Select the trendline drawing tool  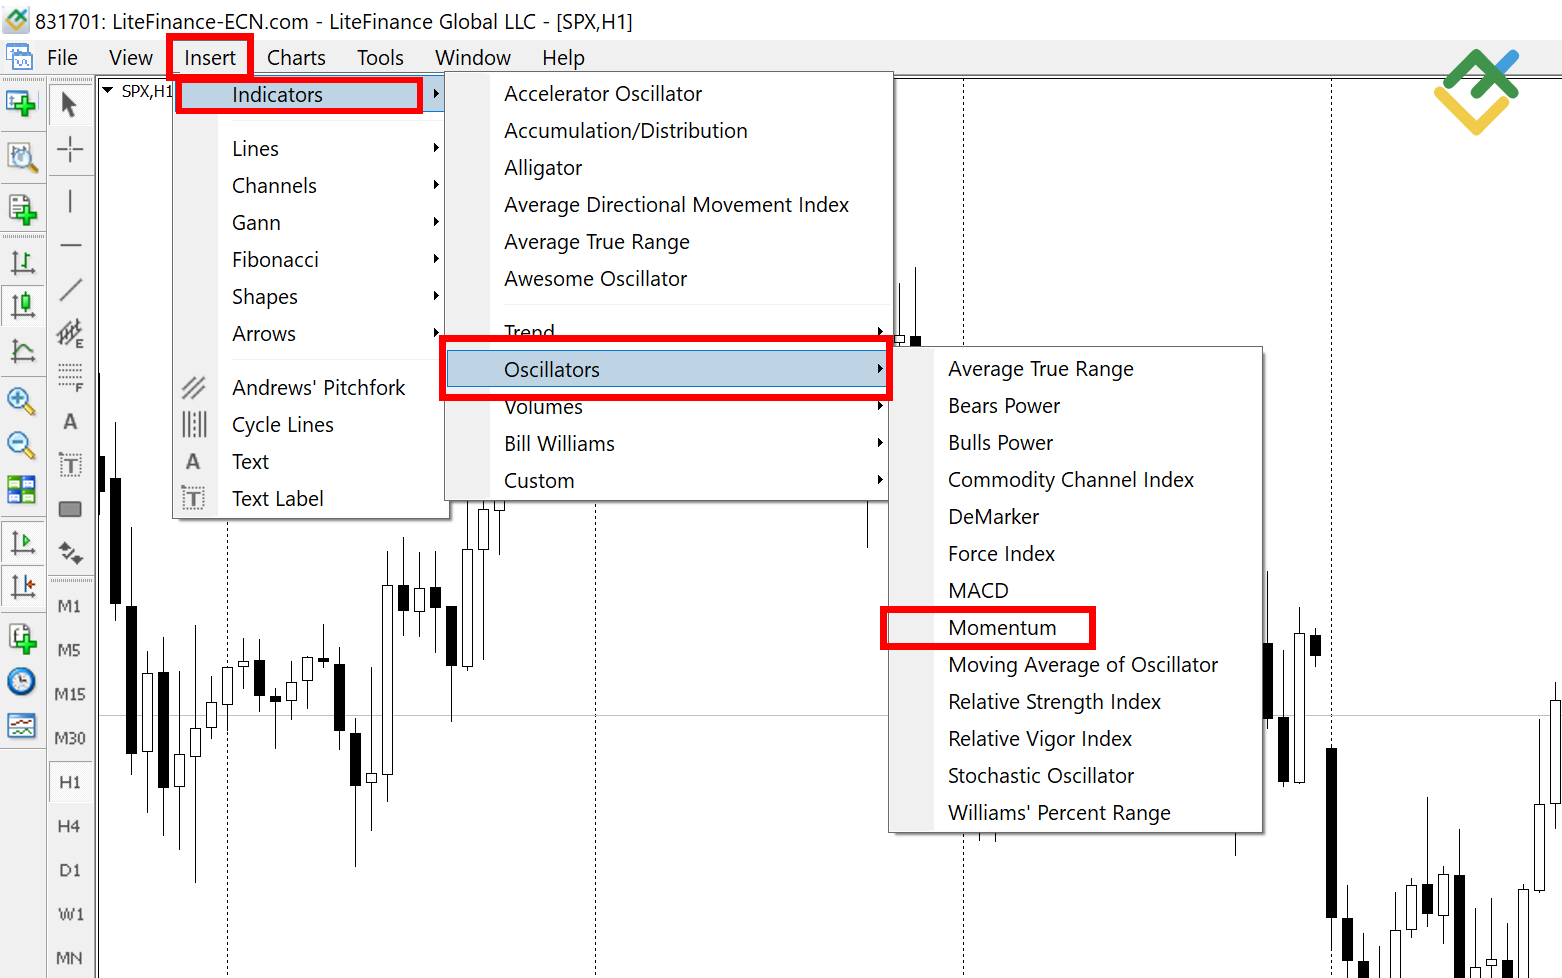[x=70, y=290]
